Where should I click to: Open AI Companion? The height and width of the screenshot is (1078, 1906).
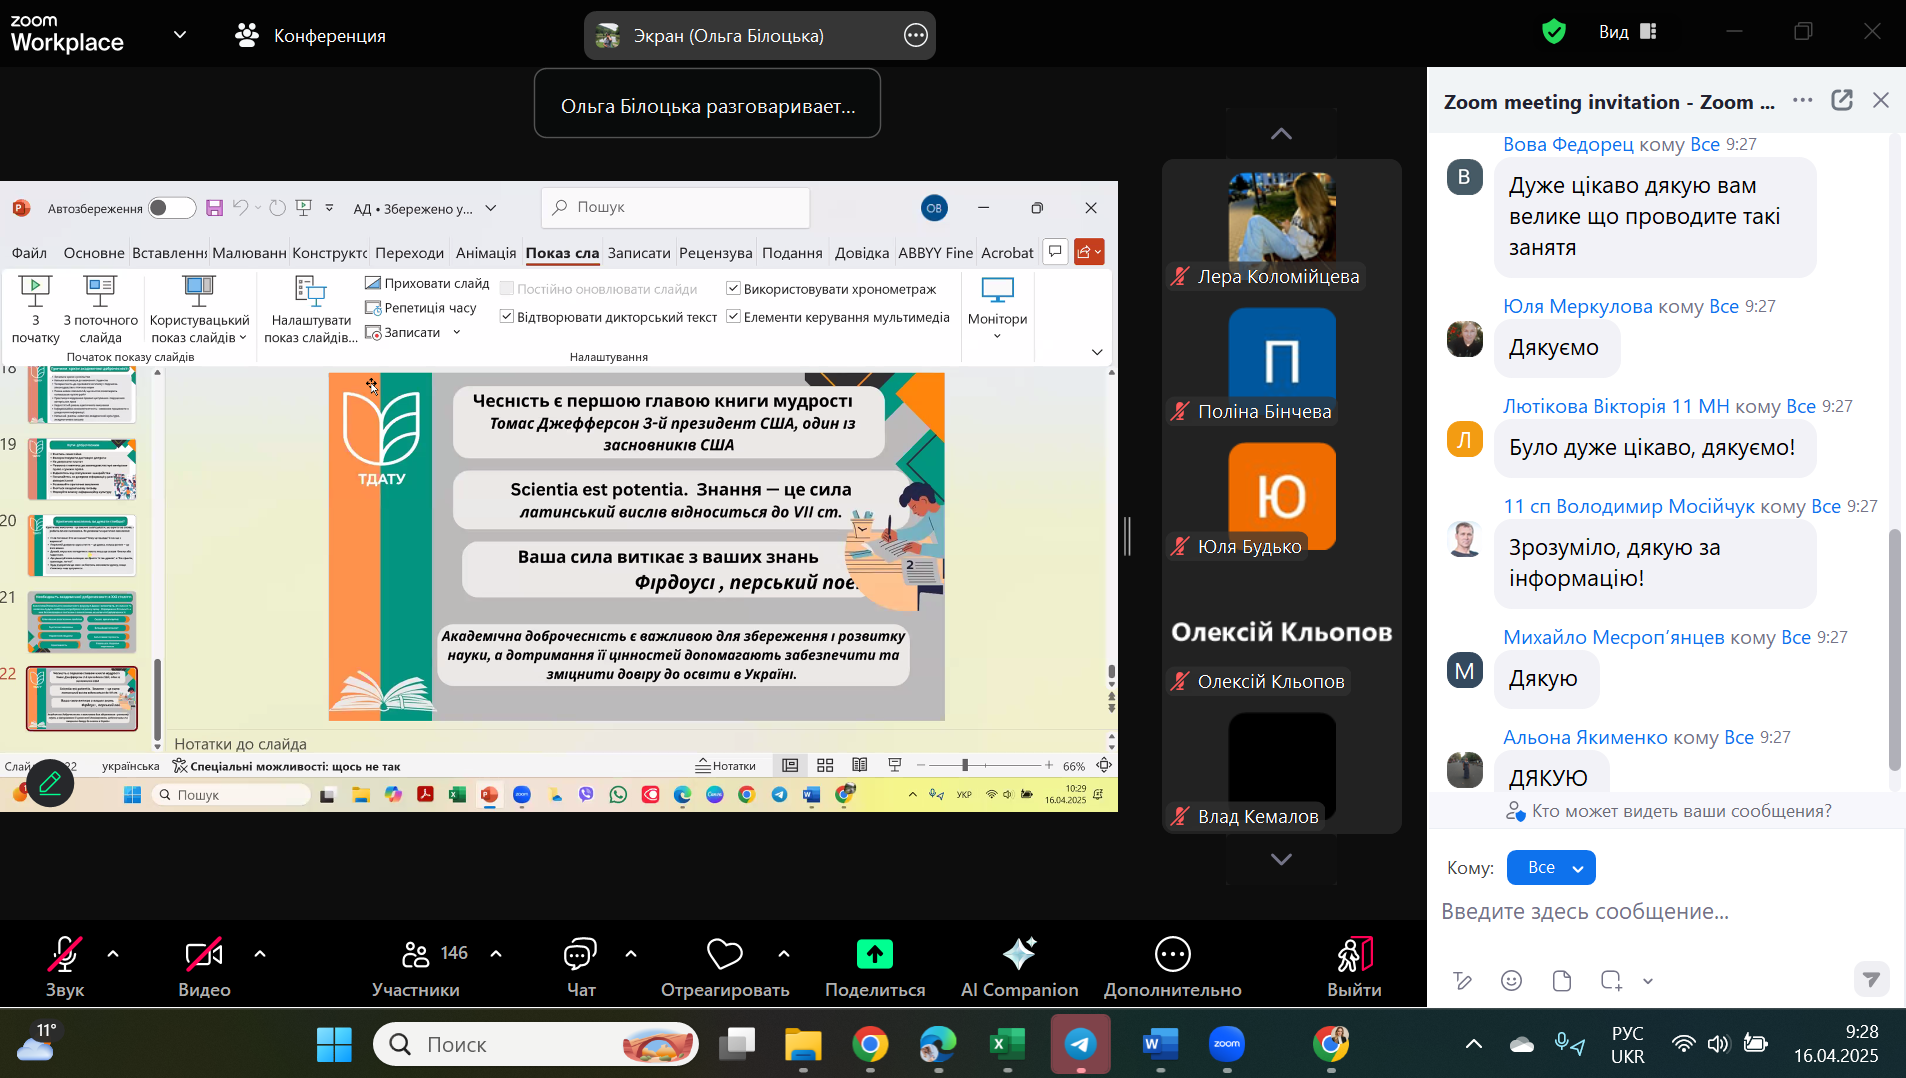pos(1019,966)
